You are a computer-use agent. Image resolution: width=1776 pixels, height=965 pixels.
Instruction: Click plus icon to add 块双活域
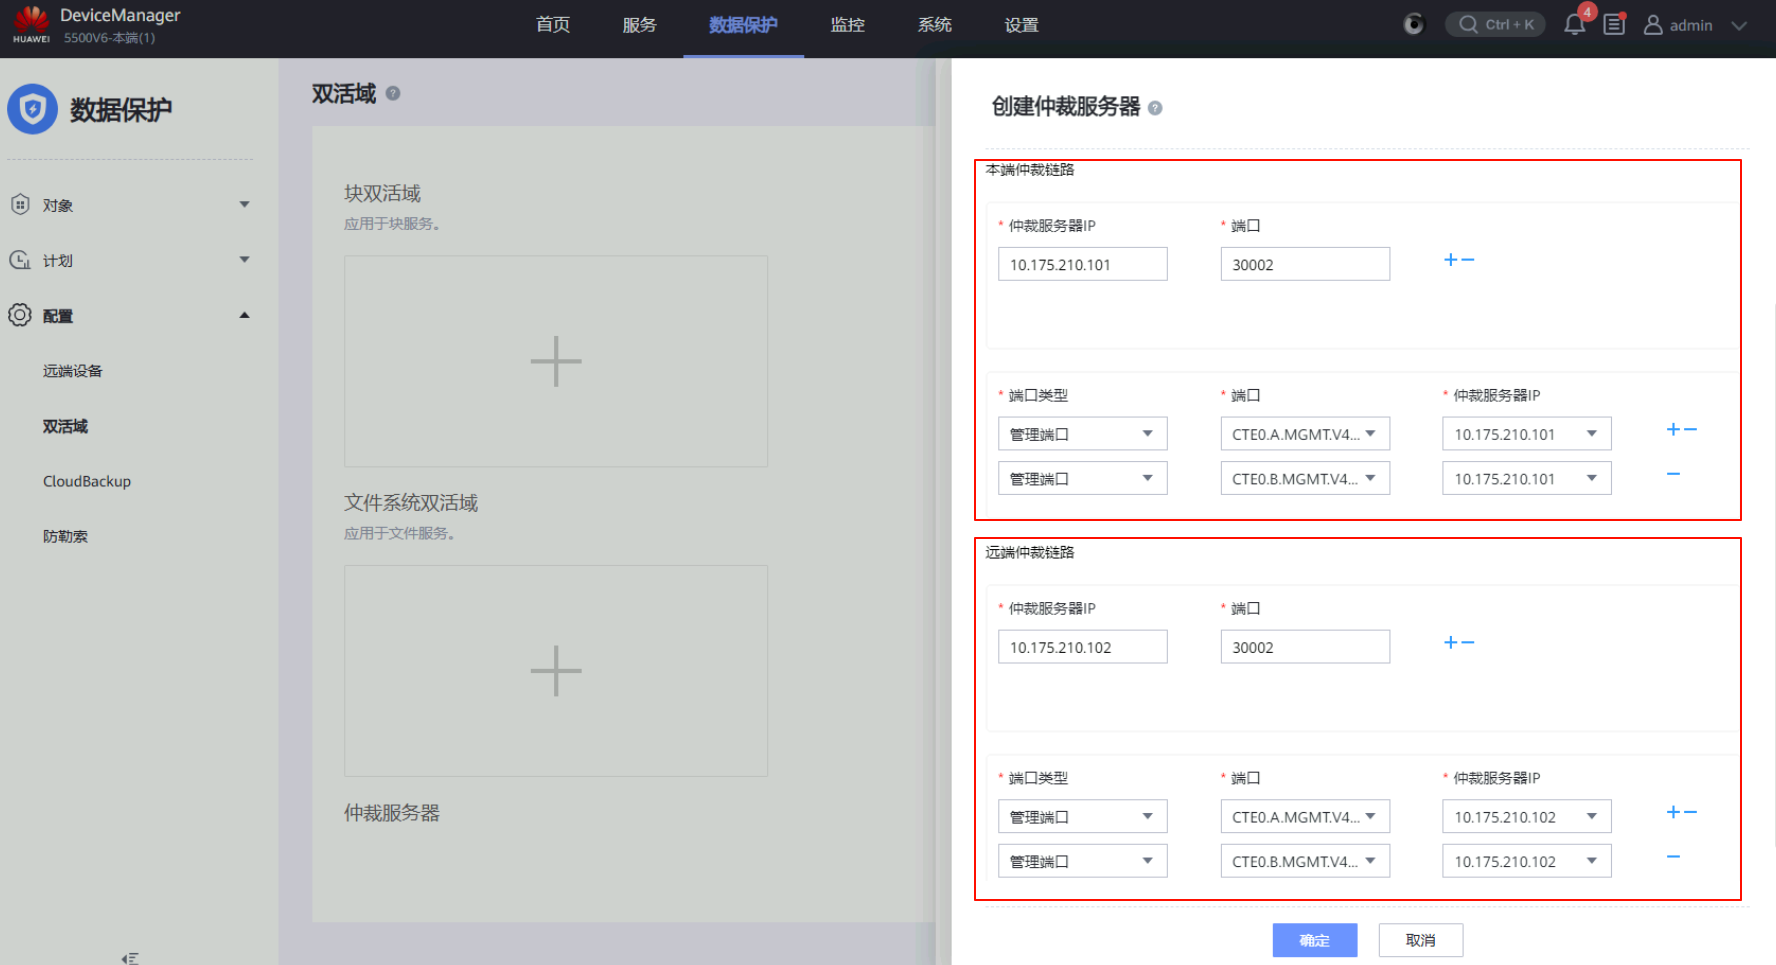point(556,361)
